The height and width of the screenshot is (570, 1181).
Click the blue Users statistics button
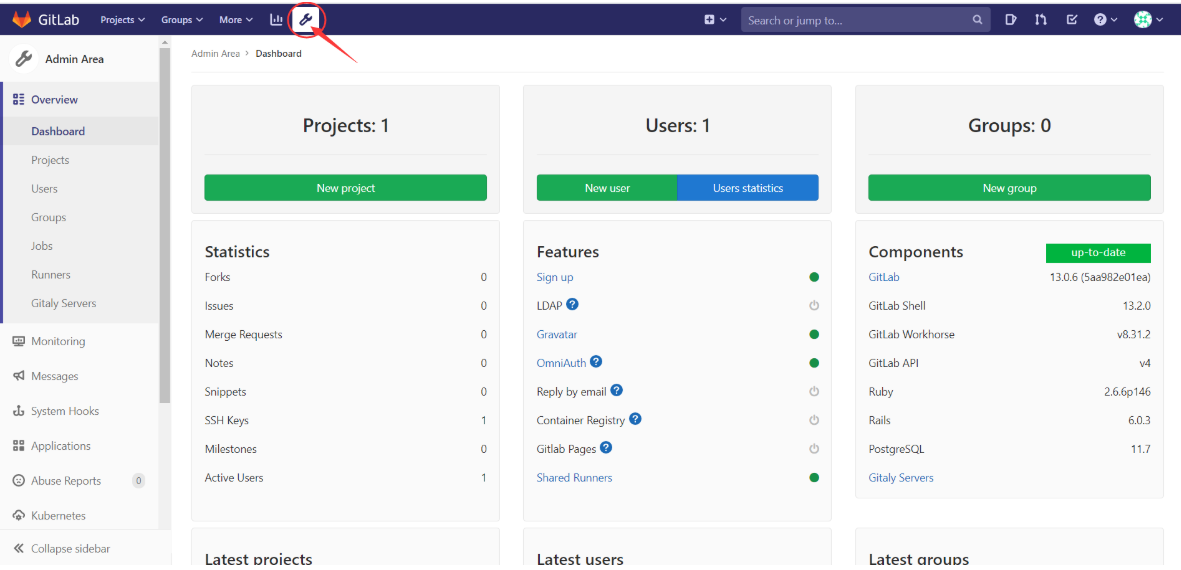point(748,188)
